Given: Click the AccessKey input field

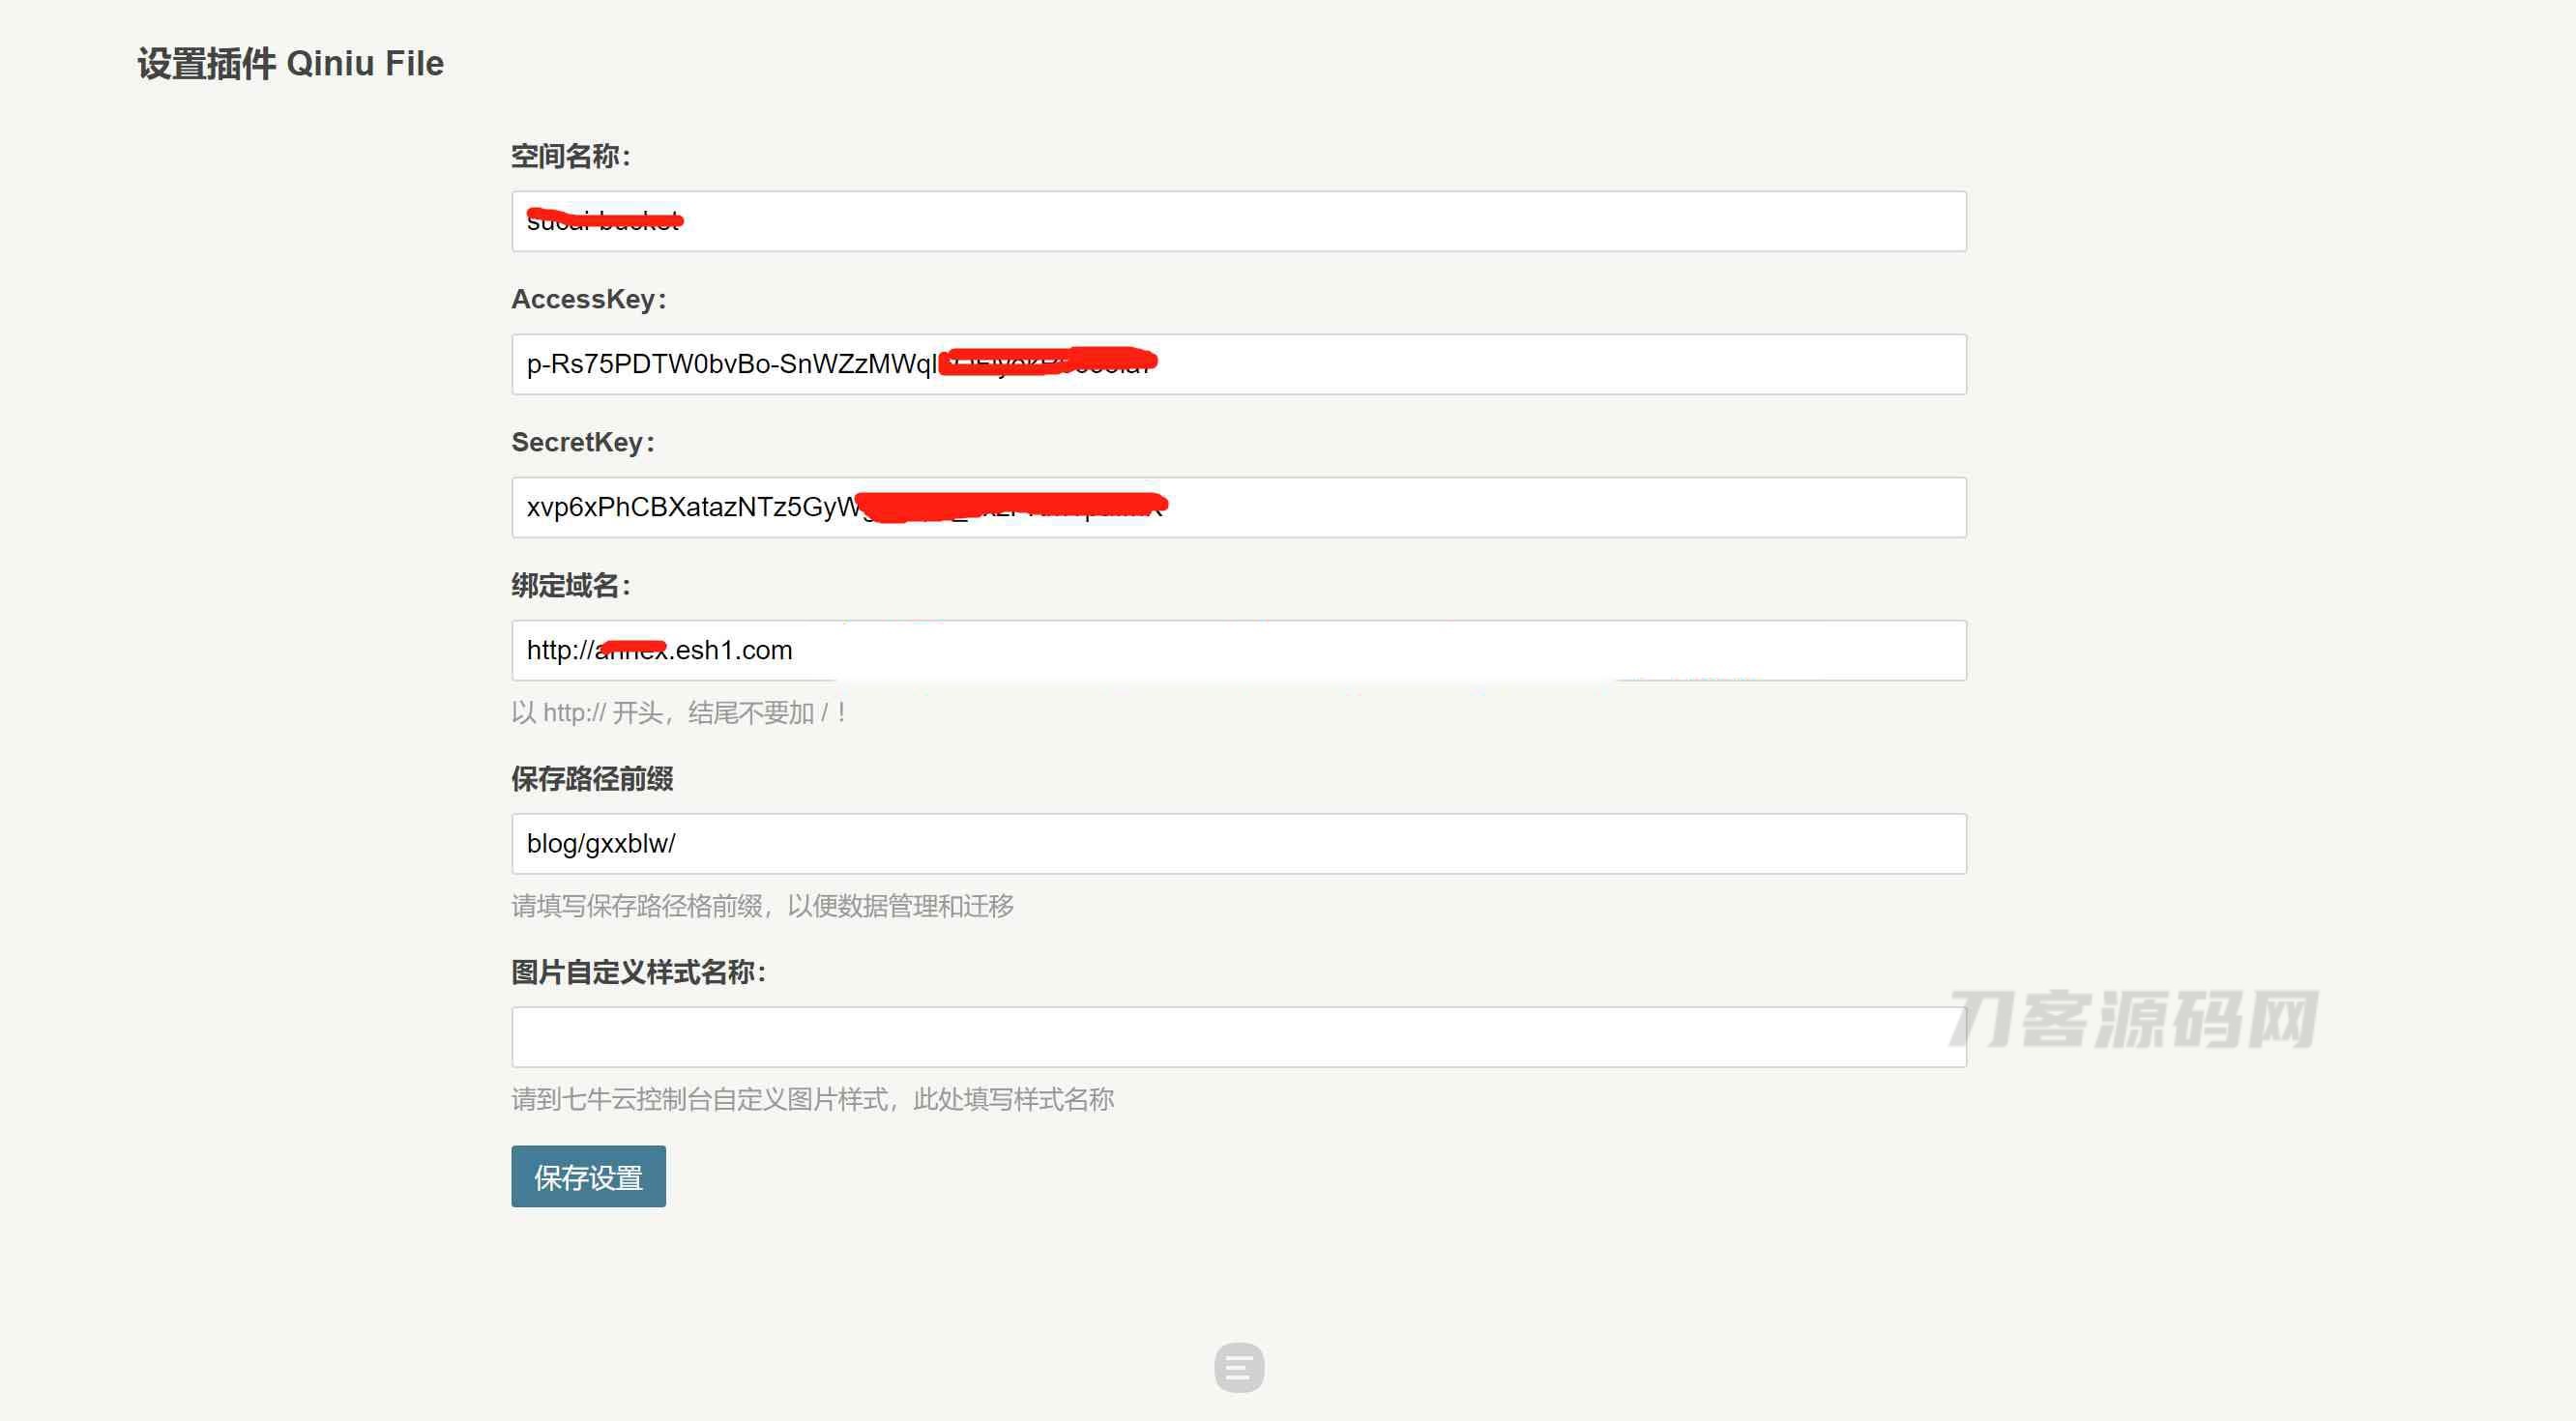Looking at the screenshot, I should click(x=1238, y=362).
